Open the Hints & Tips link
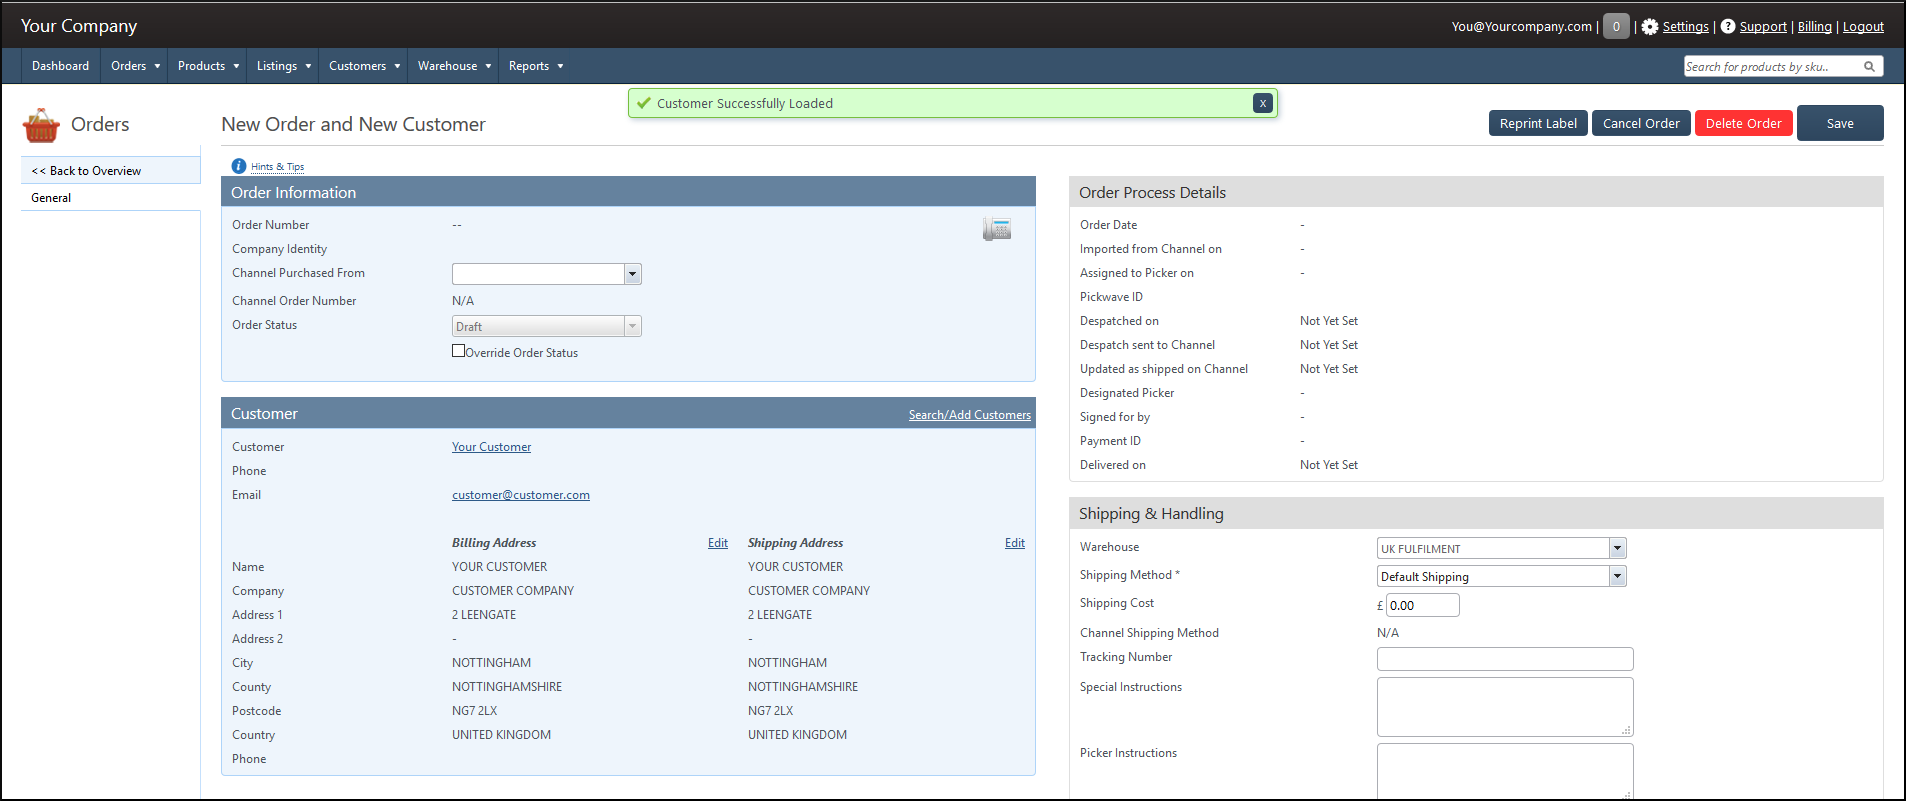The height and width of the screenshot is (801, 1906). [277, 167]
